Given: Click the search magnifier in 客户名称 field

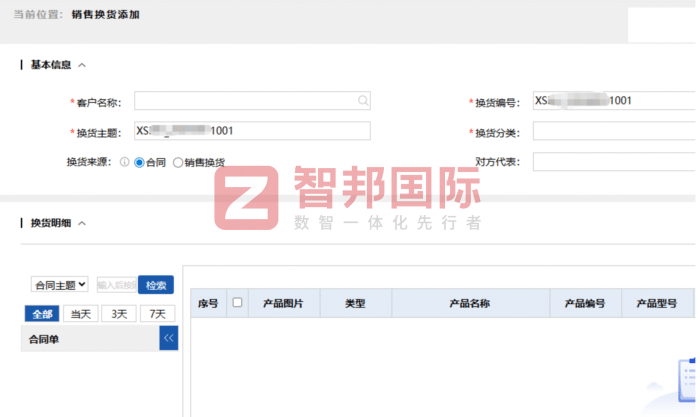Looking at the screenshot, I should point(362,101).
